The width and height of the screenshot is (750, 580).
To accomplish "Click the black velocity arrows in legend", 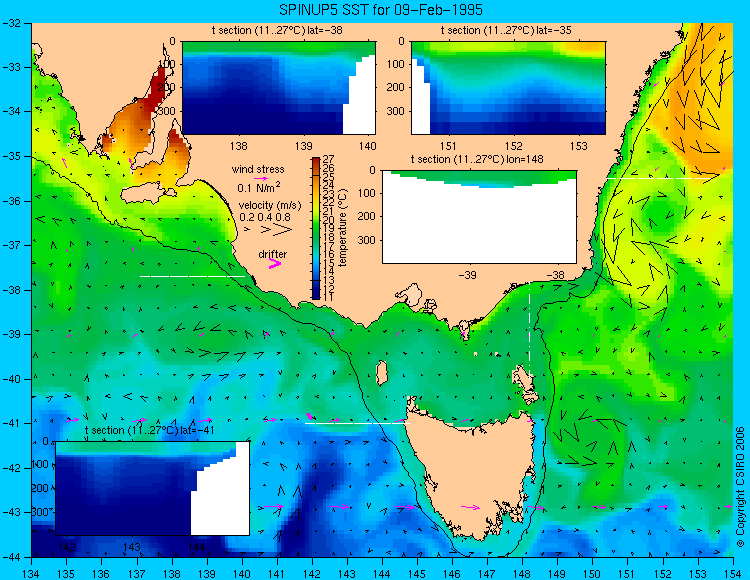I will (x=269, y=230).
